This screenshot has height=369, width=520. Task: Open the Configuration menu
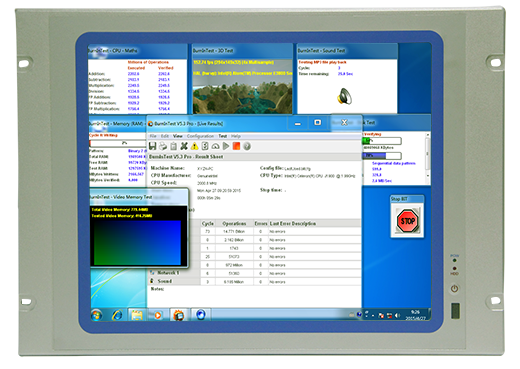click(200, 136)
